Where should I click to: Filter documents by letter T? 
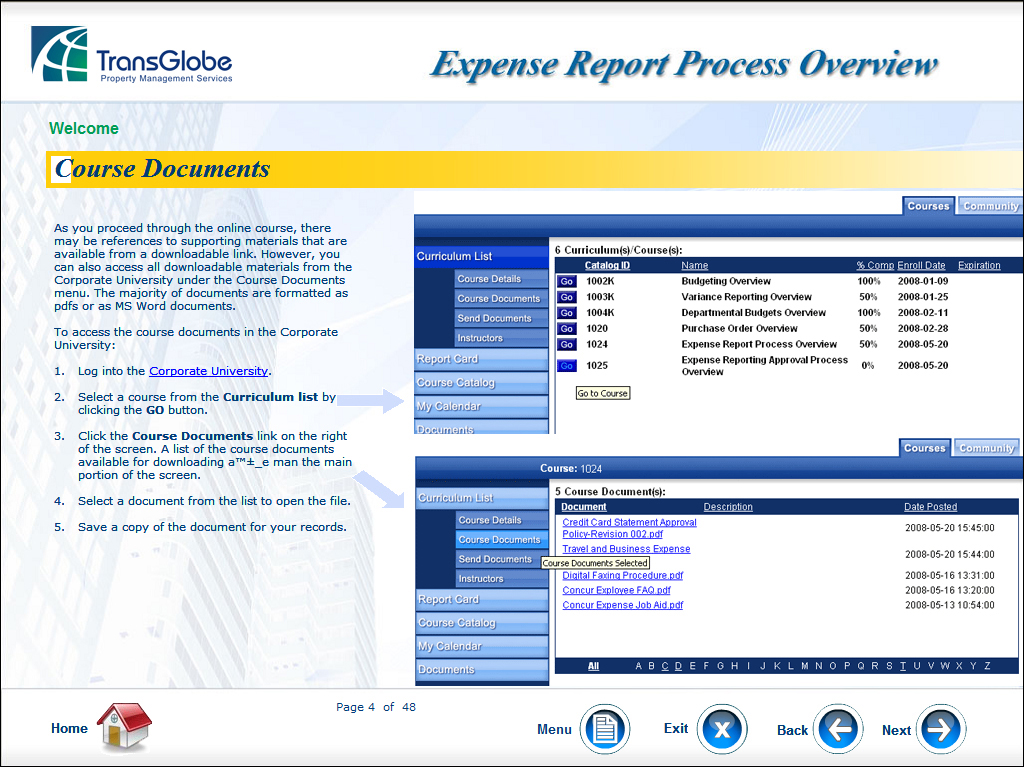pos(903,666)
